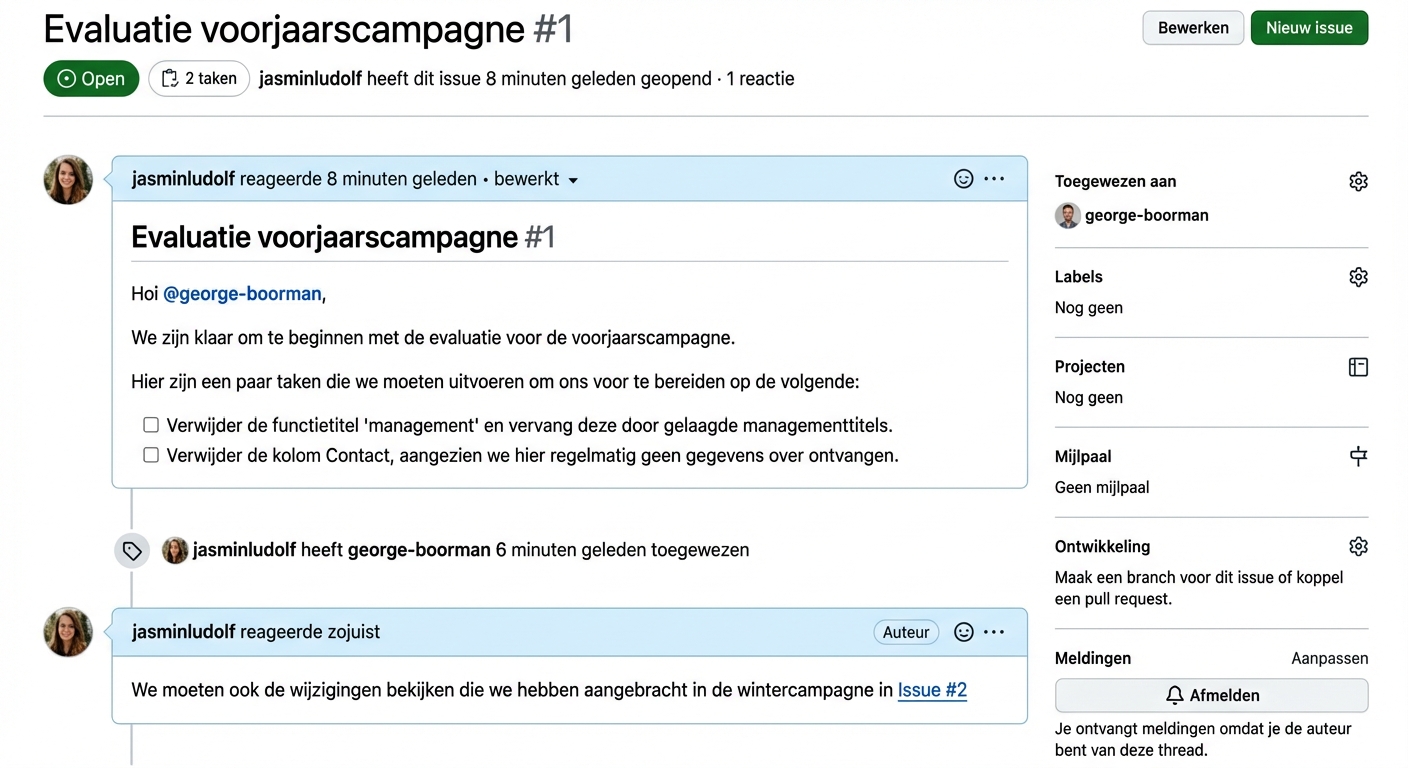This screenshot has width=1408, height=768.
Task: Check the task about removing 'management' job title
Action: (150, 424)
